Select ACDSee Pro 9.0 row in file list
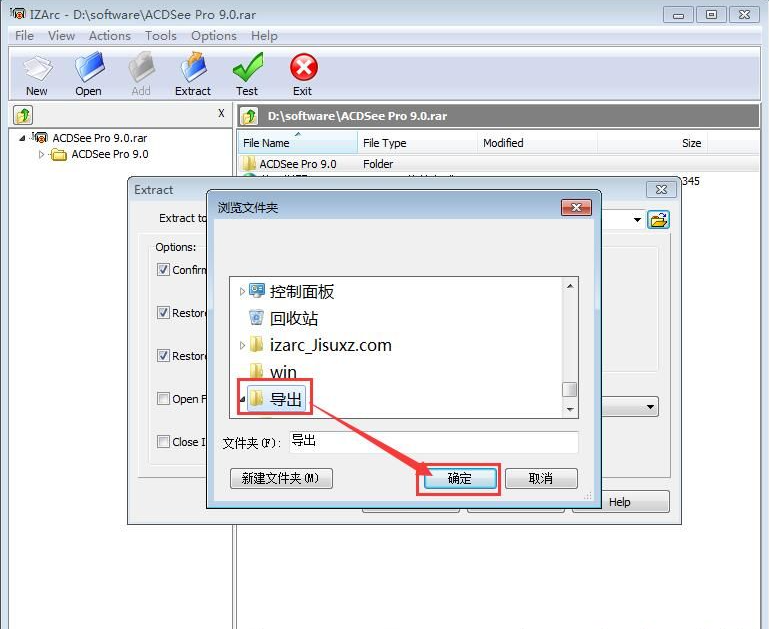 pyautogui.click(x=498, y=164)
